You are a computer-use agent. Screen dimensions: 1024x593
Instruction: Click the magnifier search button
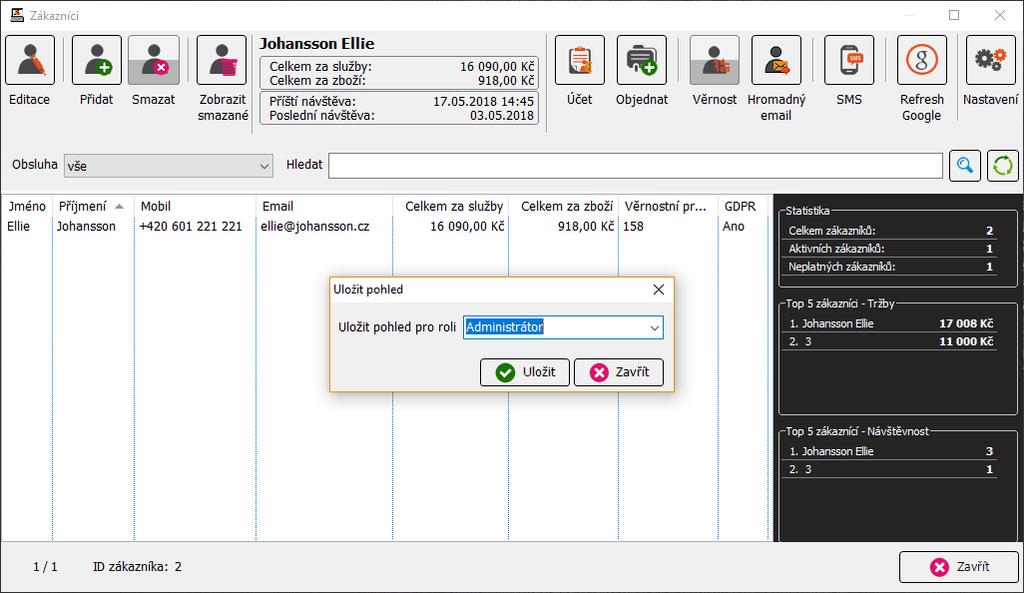(965, 165)
